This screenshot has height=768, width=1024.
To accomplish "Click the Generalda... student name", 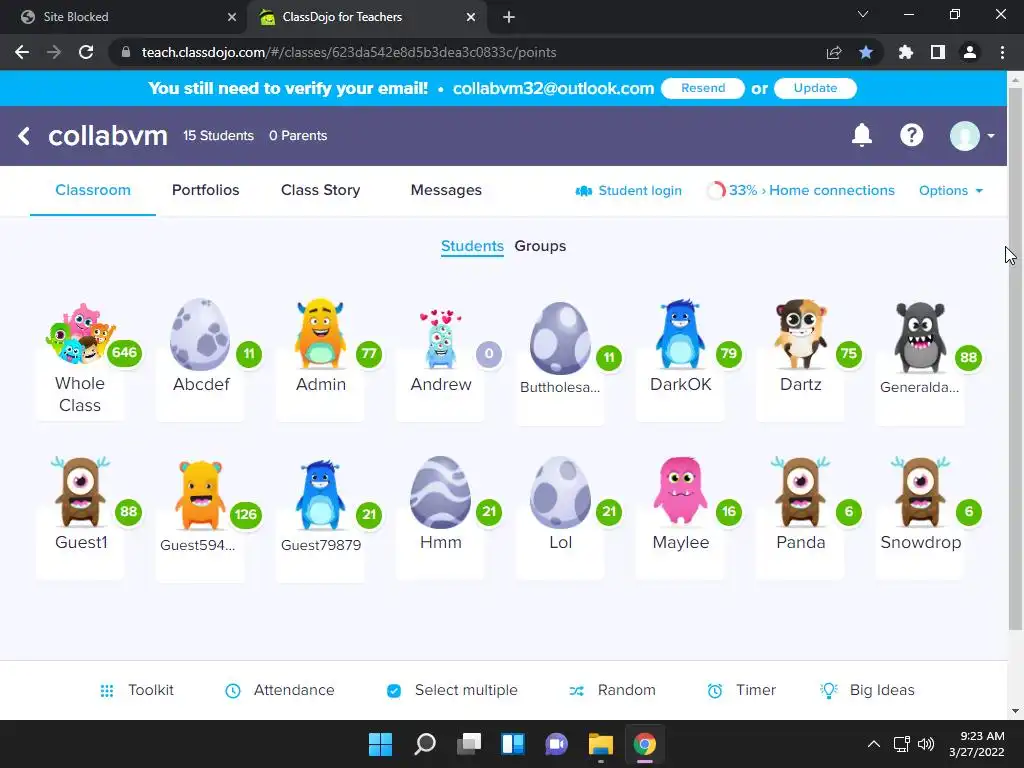I will [920, 387].
